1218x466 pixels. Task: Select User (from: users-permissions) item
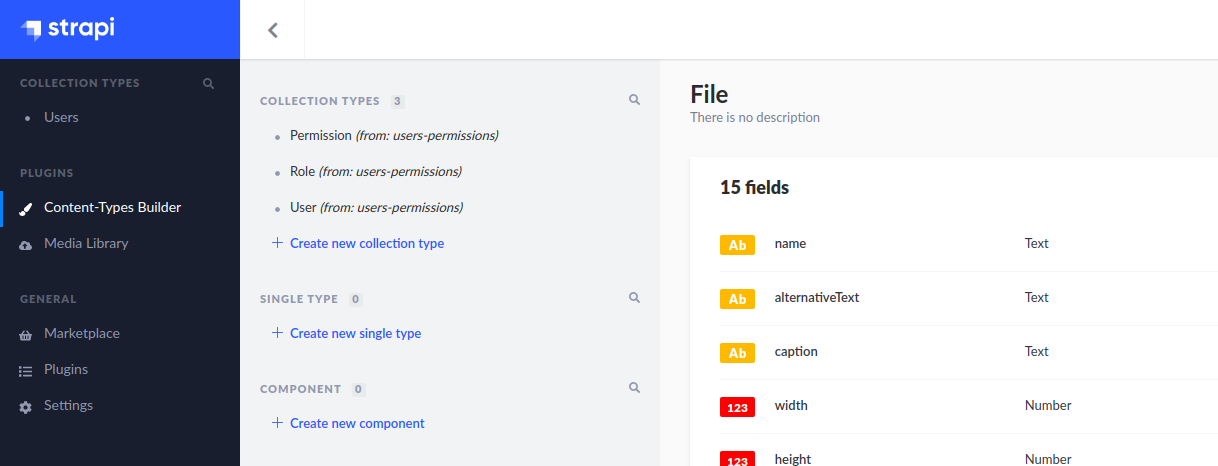(x=376, y=207)
